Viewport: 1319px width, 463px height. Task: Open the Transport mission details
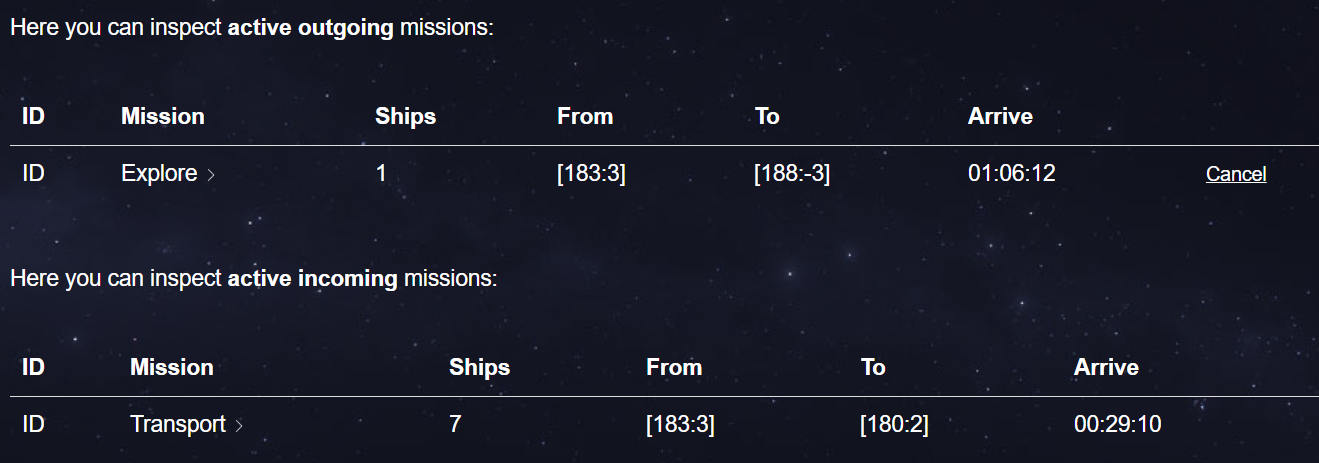178,425
